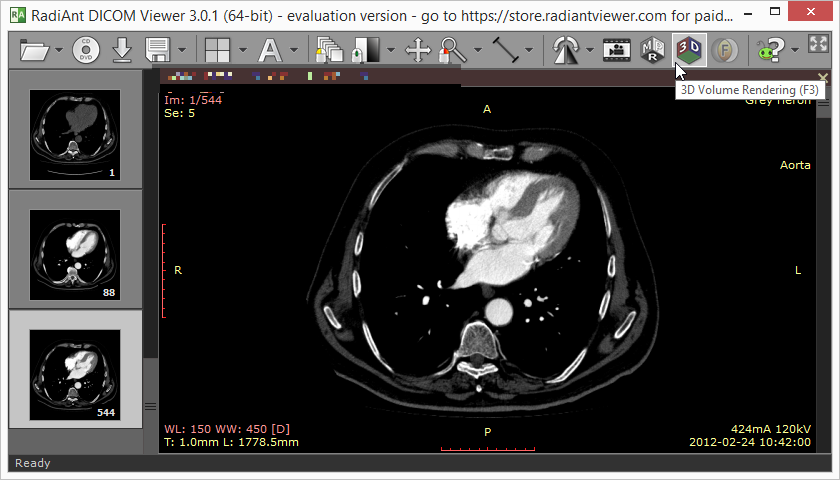Open the help ant icon
The image size is (840, 480).
(770, 50)
